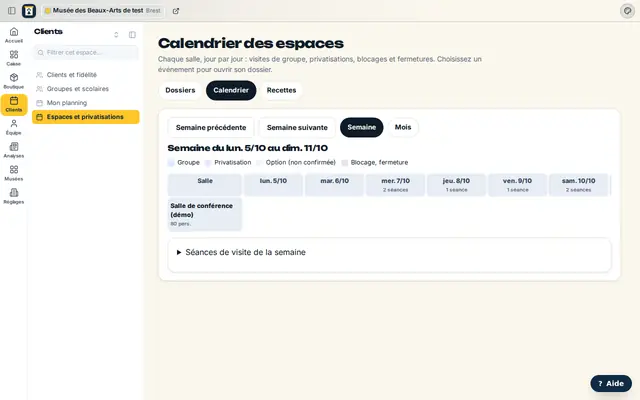Go to Accueil in the left rail
The image size is (640, 400).
tap(14, 35)
